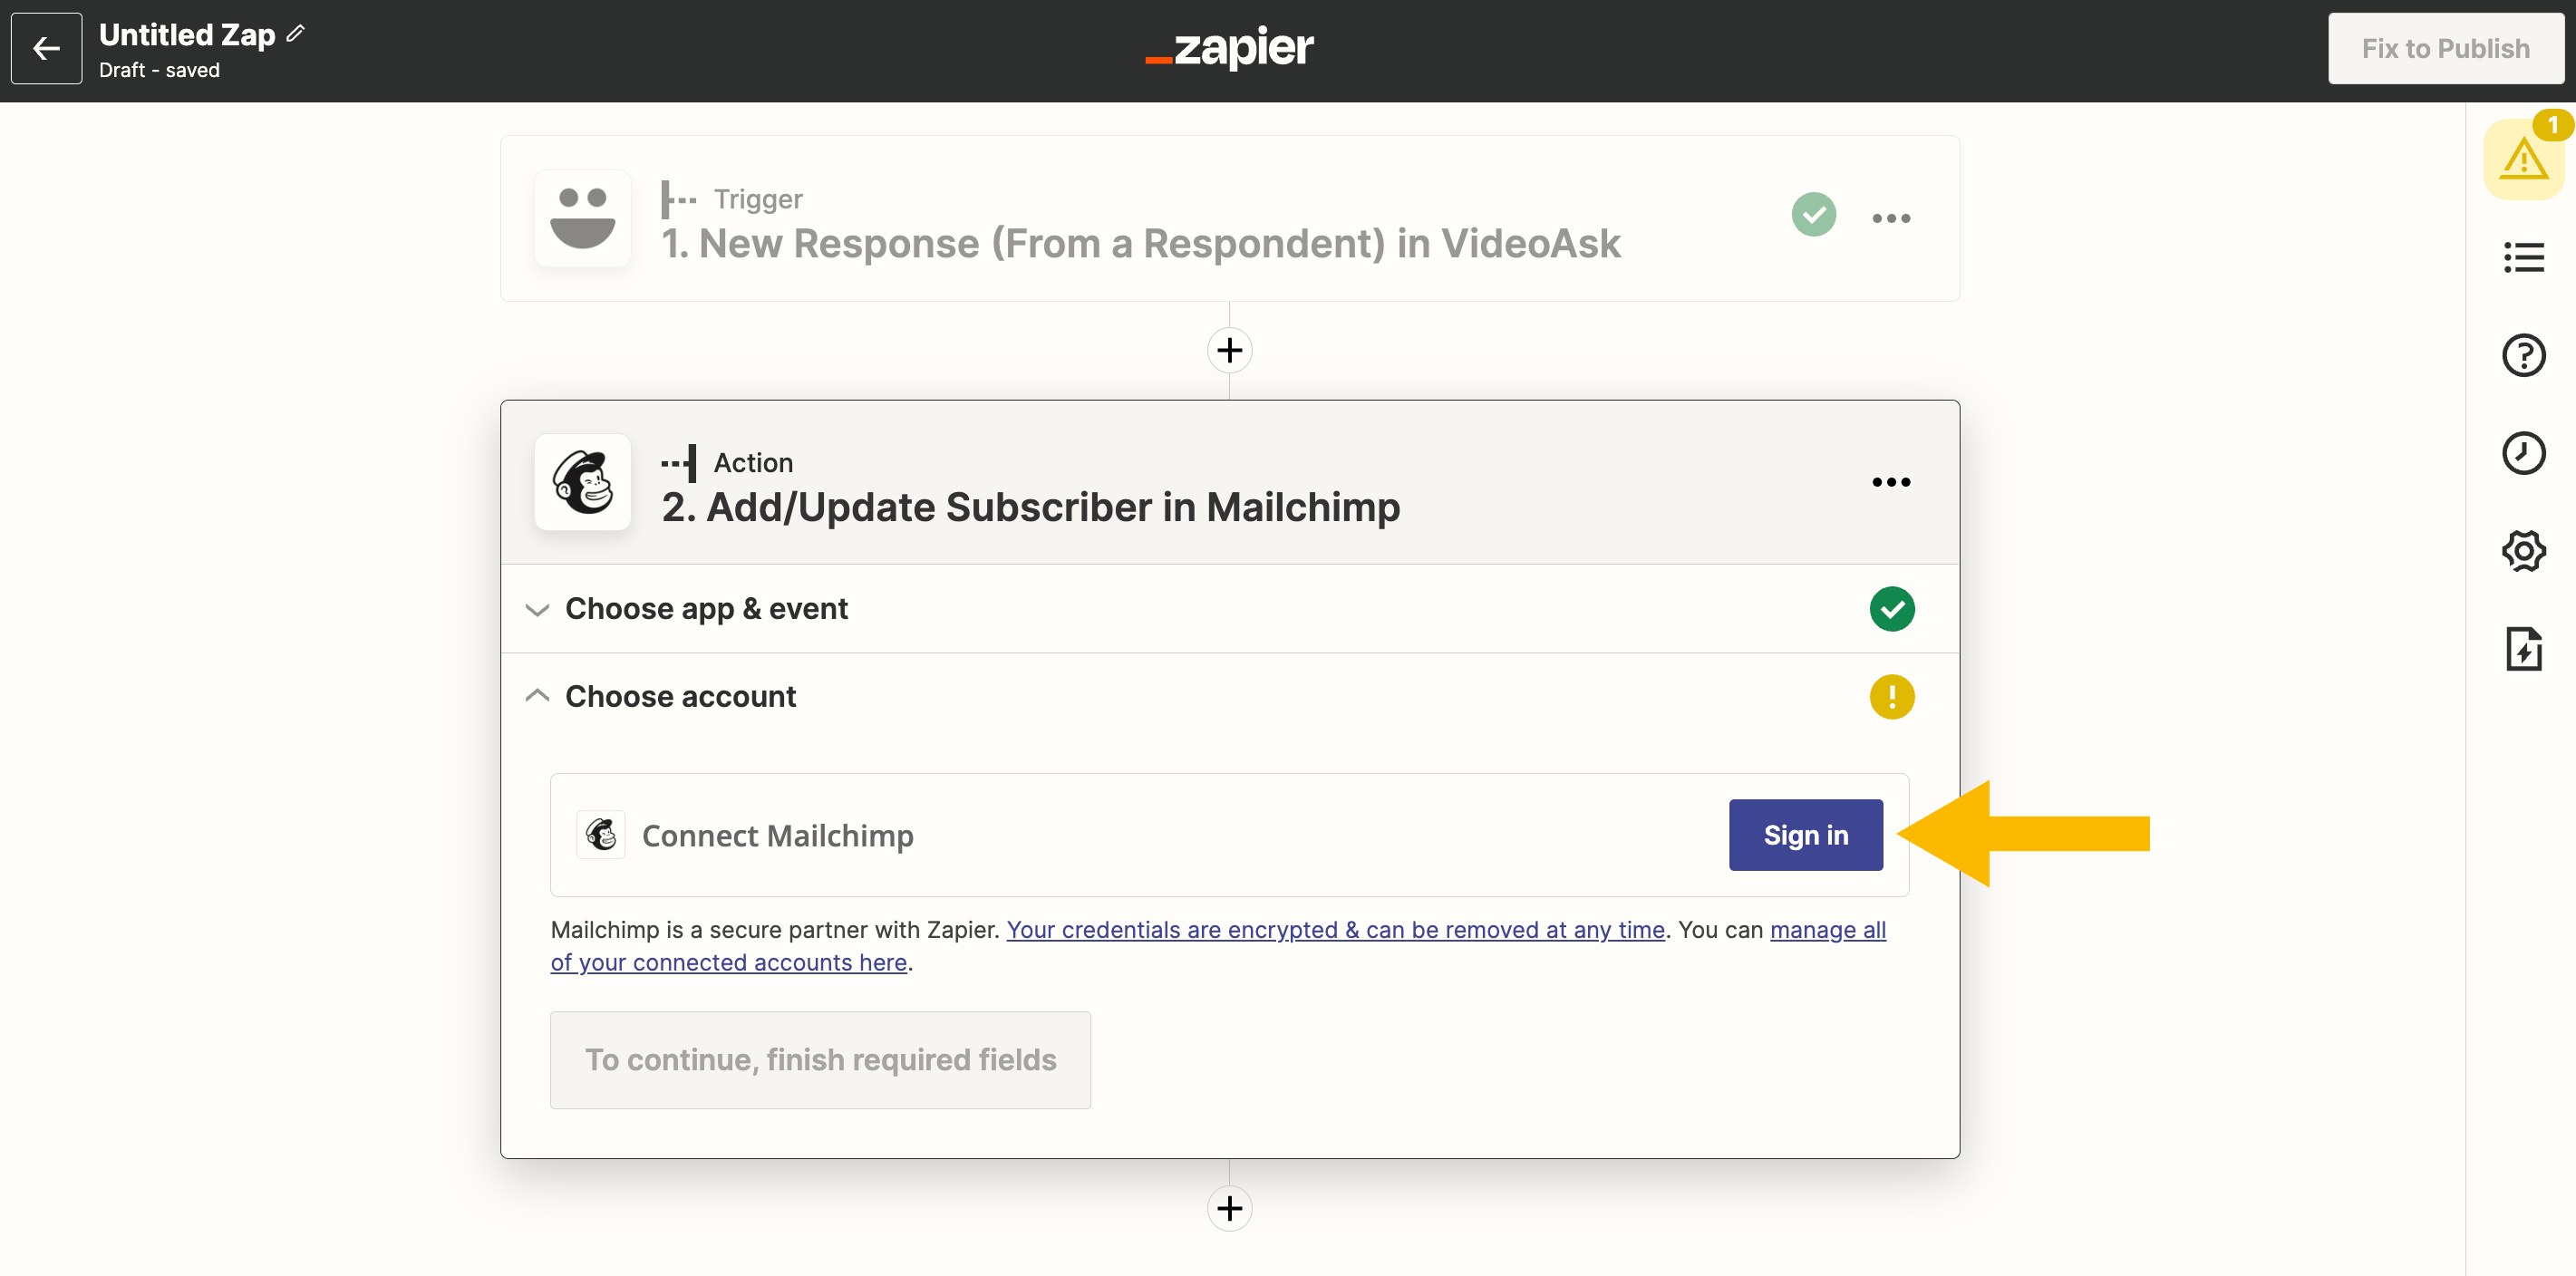
Task: Click 'To continue, finish required fields' button
Action: (820, 1060)
